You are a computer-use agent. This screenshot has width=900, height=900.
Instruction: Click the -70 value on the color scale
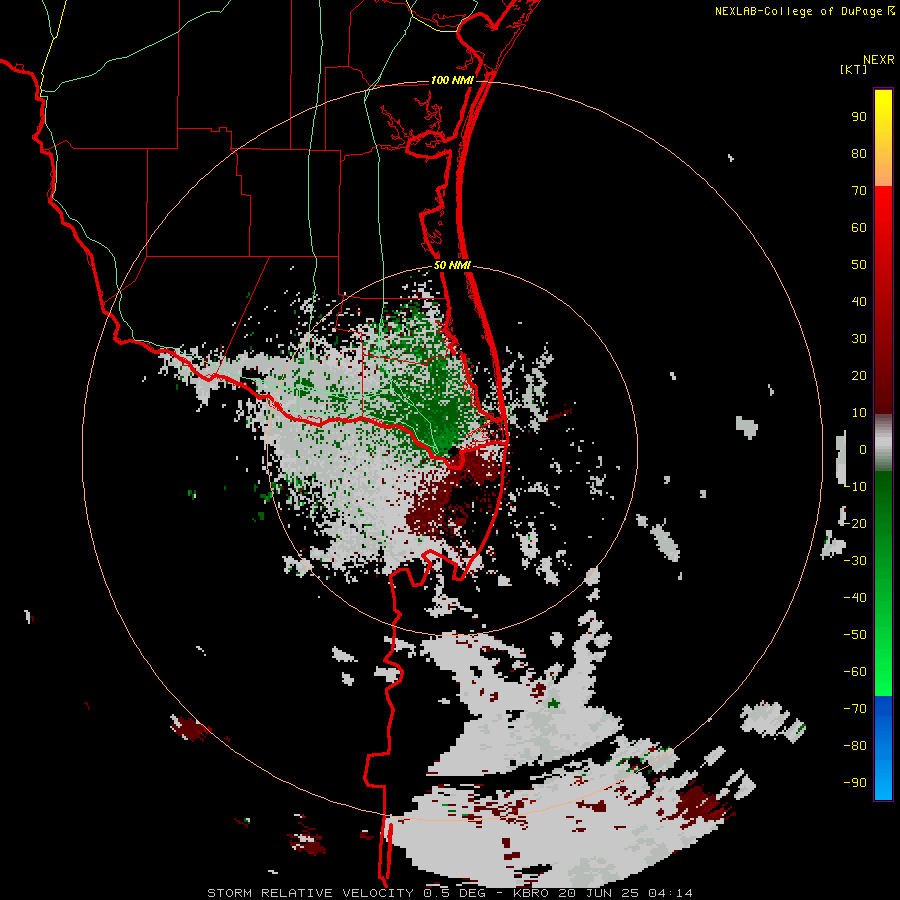(855, 709)
